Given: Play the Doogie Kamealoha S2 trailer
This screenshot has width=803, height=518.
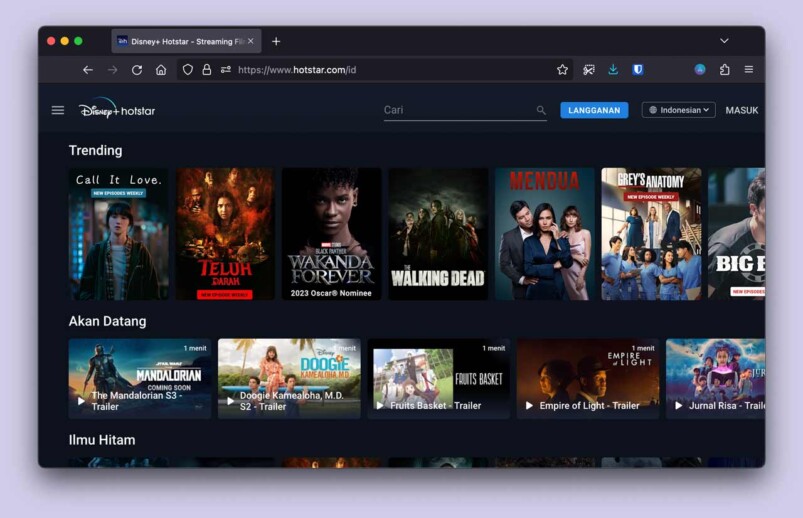Looking at the screenshot, I should [230, 401].
